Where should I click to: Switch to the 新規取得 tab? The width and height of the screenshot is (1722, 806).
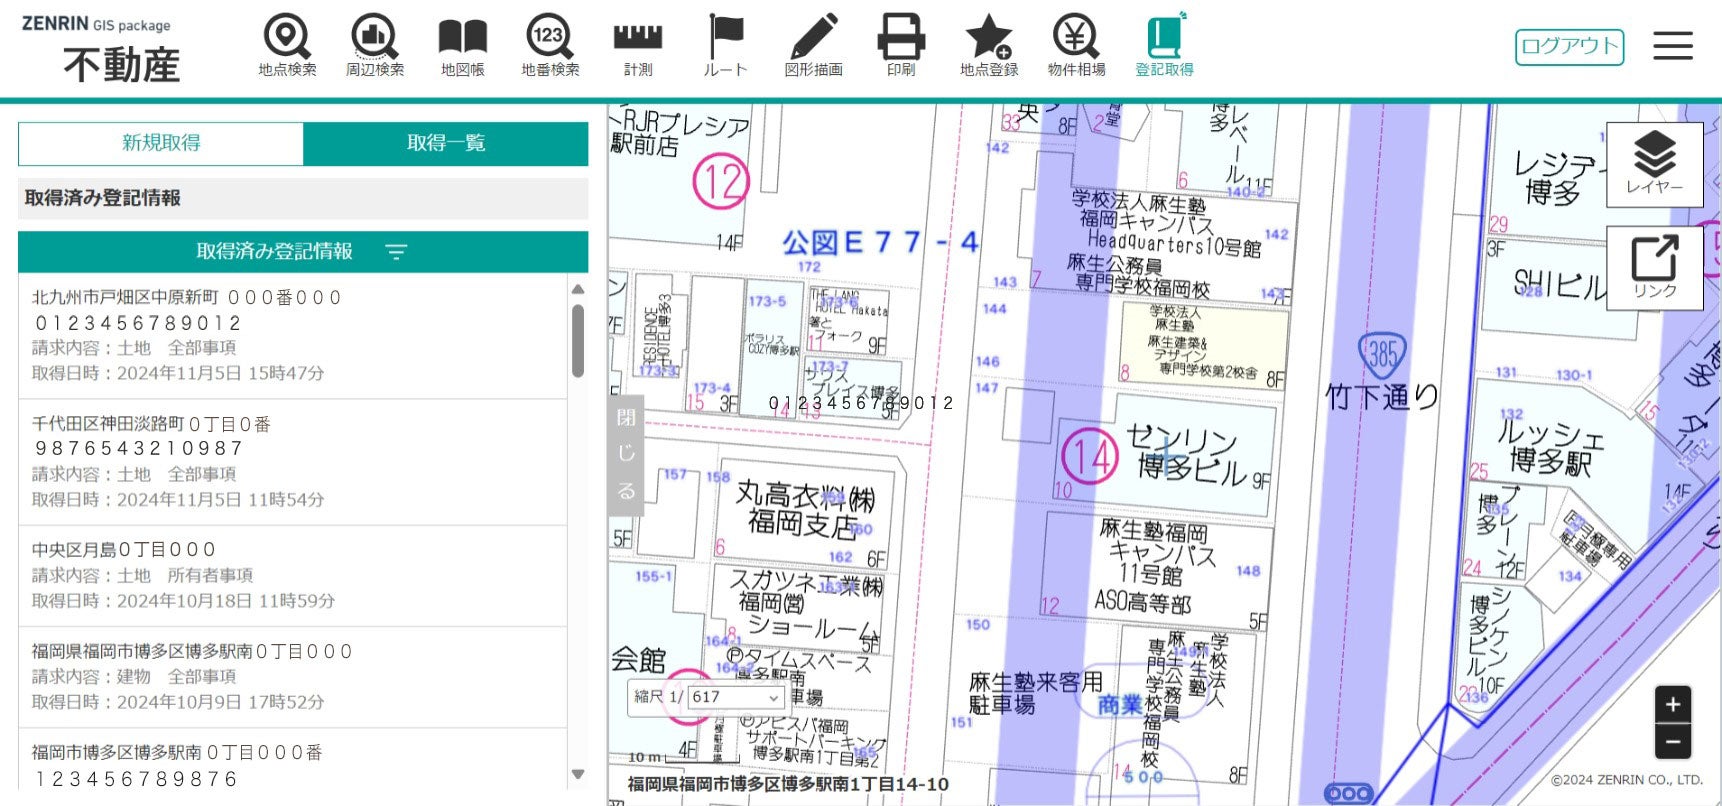(x=161, y=143)
